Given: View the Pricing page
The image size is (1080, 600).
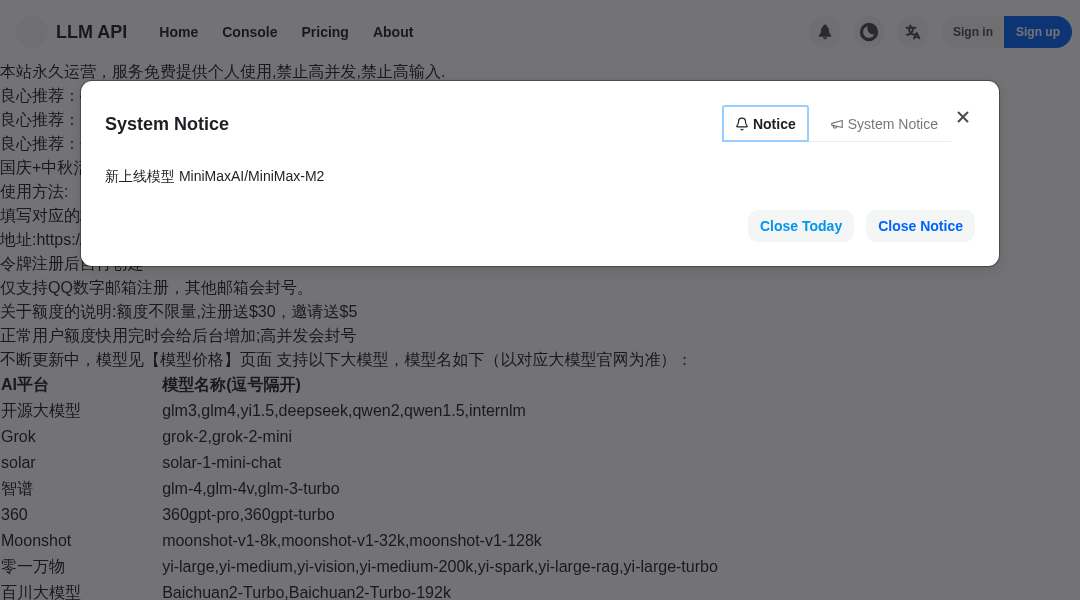Looking at the screenshot, I should (324, 32).
